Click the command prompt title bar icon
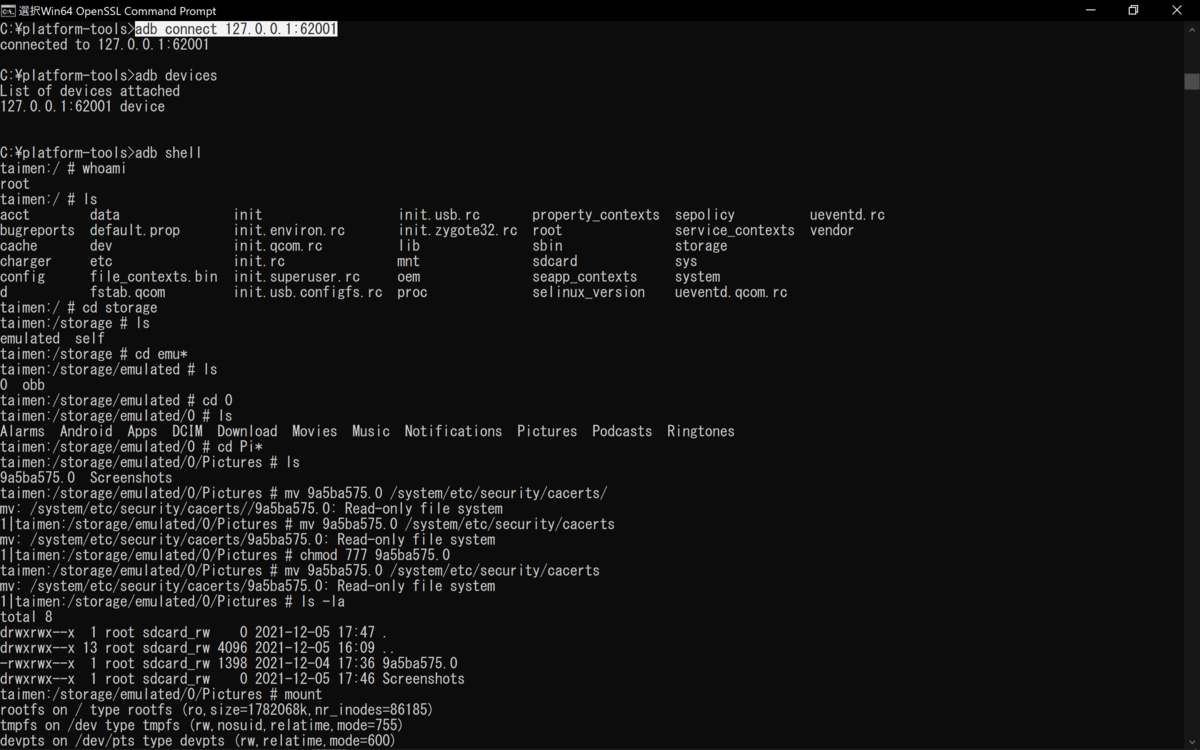The image size is (1200, 750). 8,10
